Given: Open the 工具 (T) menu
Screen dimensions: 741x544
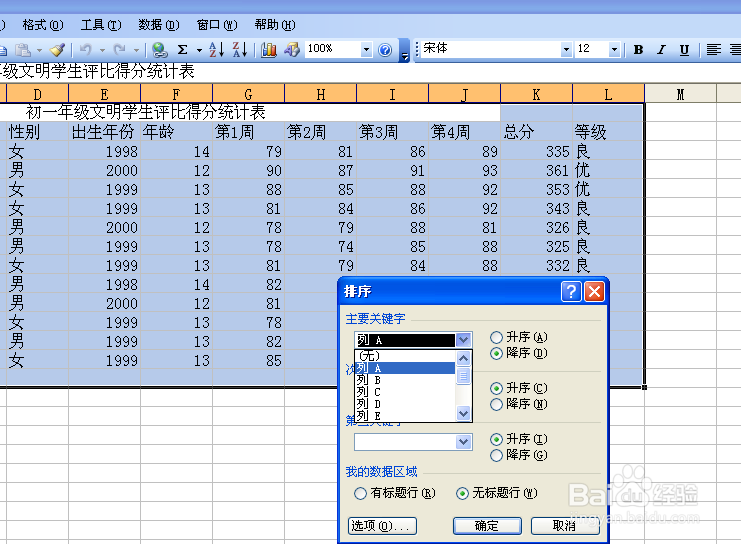Looking at the screenshot, I should coord(101,25).
